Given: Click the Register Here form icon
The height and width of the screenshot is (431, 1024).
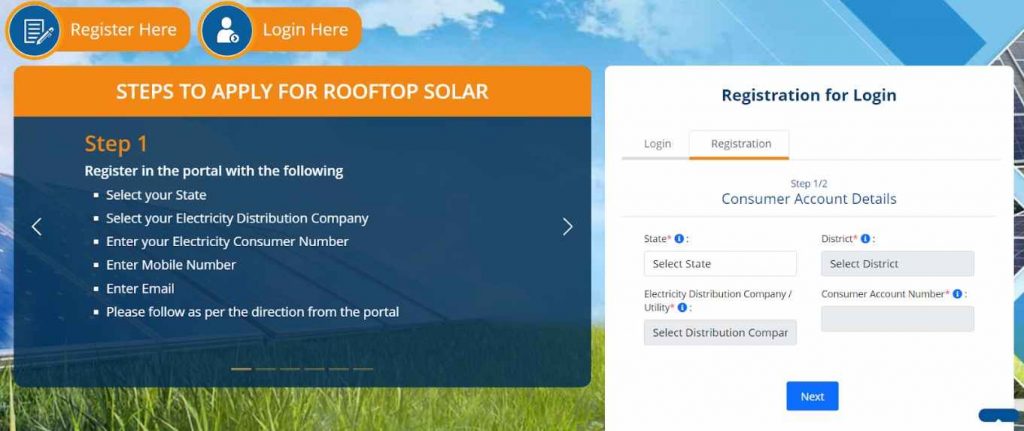Looking at the screenshot, I should [x=33, y=30].
